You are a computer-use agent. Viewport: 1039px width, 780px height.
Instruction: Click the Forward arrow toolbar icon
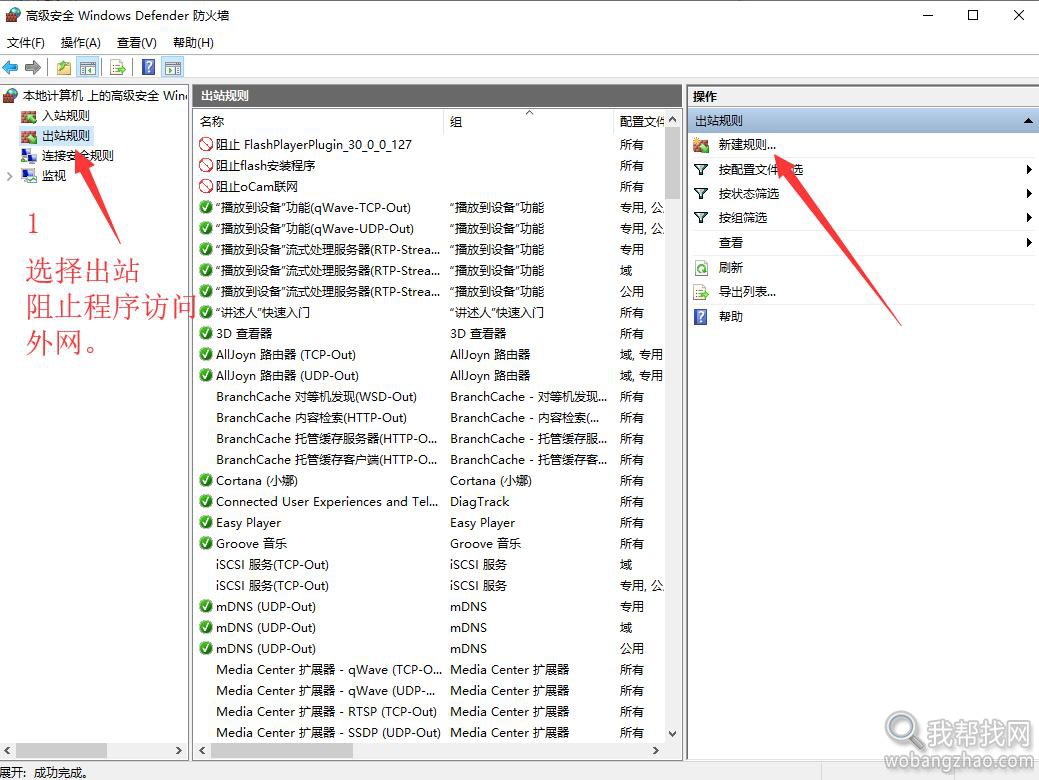(33, 67)
